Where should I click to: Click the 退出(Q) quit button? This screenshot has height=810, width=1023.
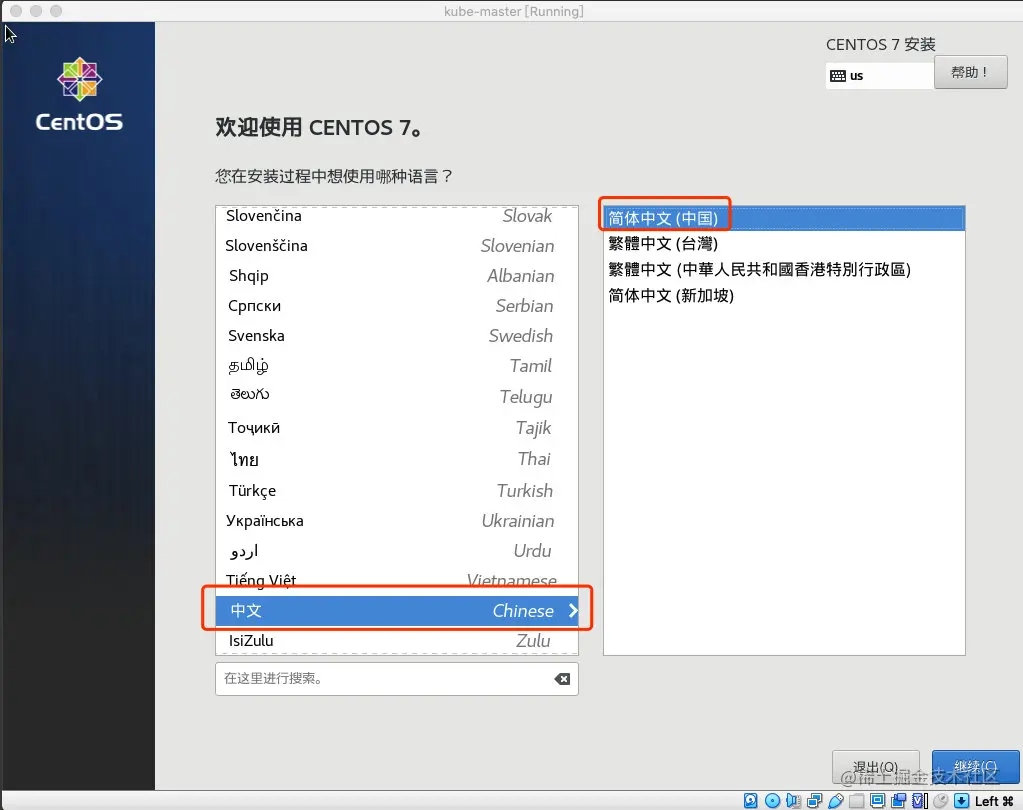coord(875,766)
